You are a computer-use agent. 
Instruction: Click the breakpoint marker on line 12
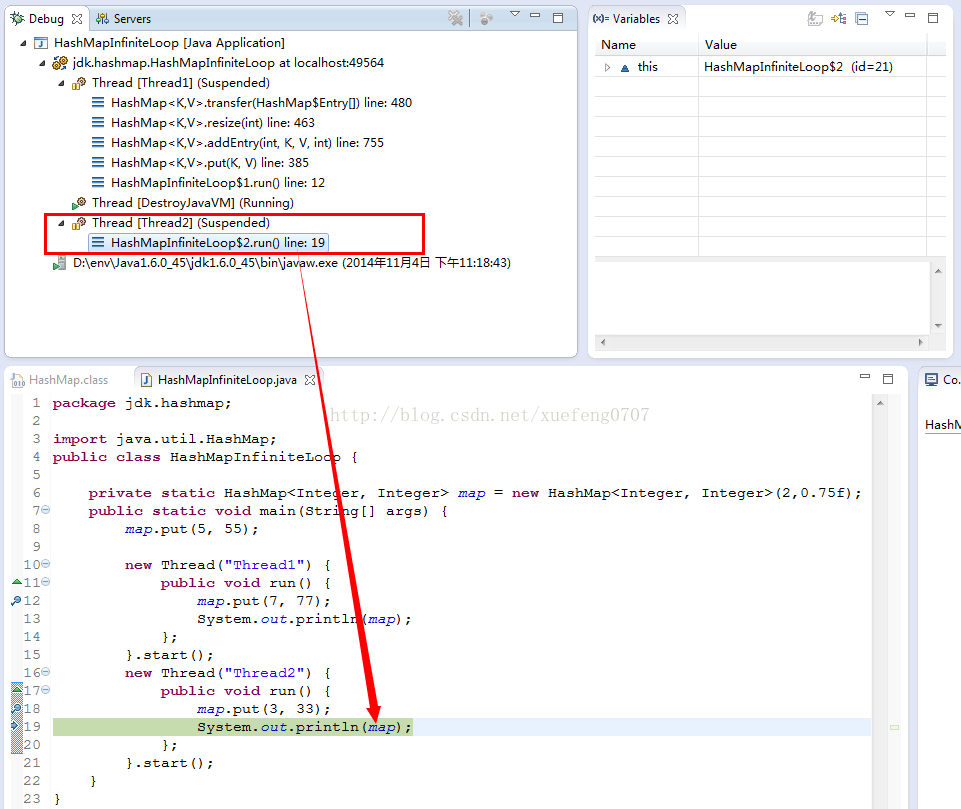pos(17,601)
